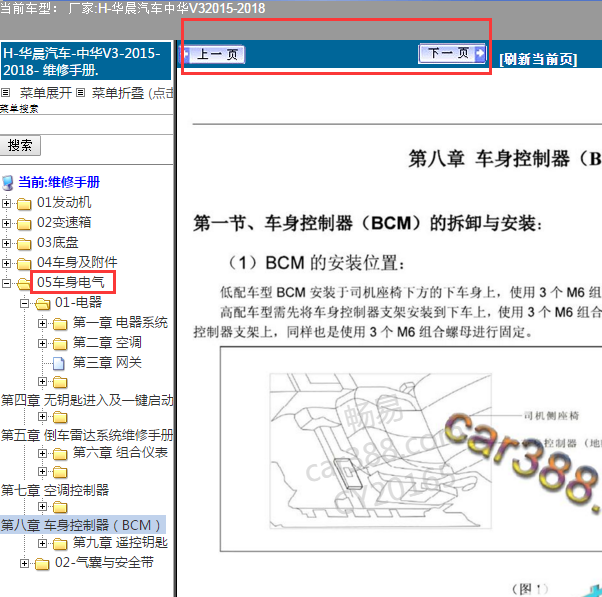Select the 01发动机 tree label
The image size is (602, 597).
point(64,202)
